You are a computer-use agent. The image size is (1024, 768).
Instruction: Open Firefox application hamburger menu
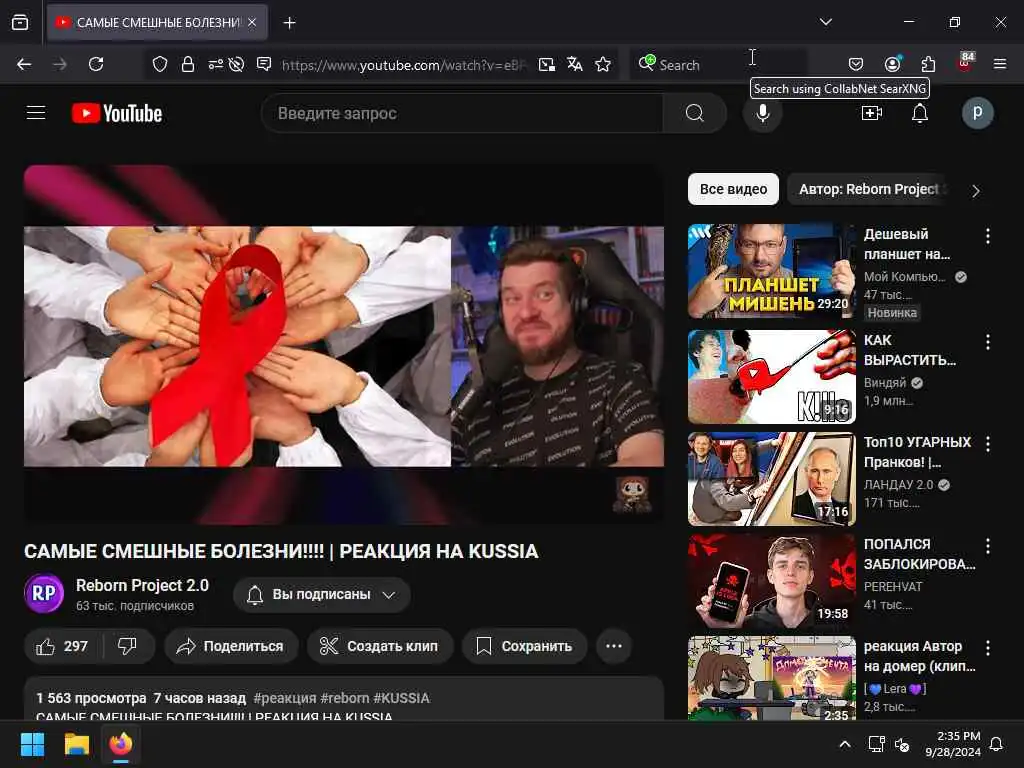point(1000,64)
